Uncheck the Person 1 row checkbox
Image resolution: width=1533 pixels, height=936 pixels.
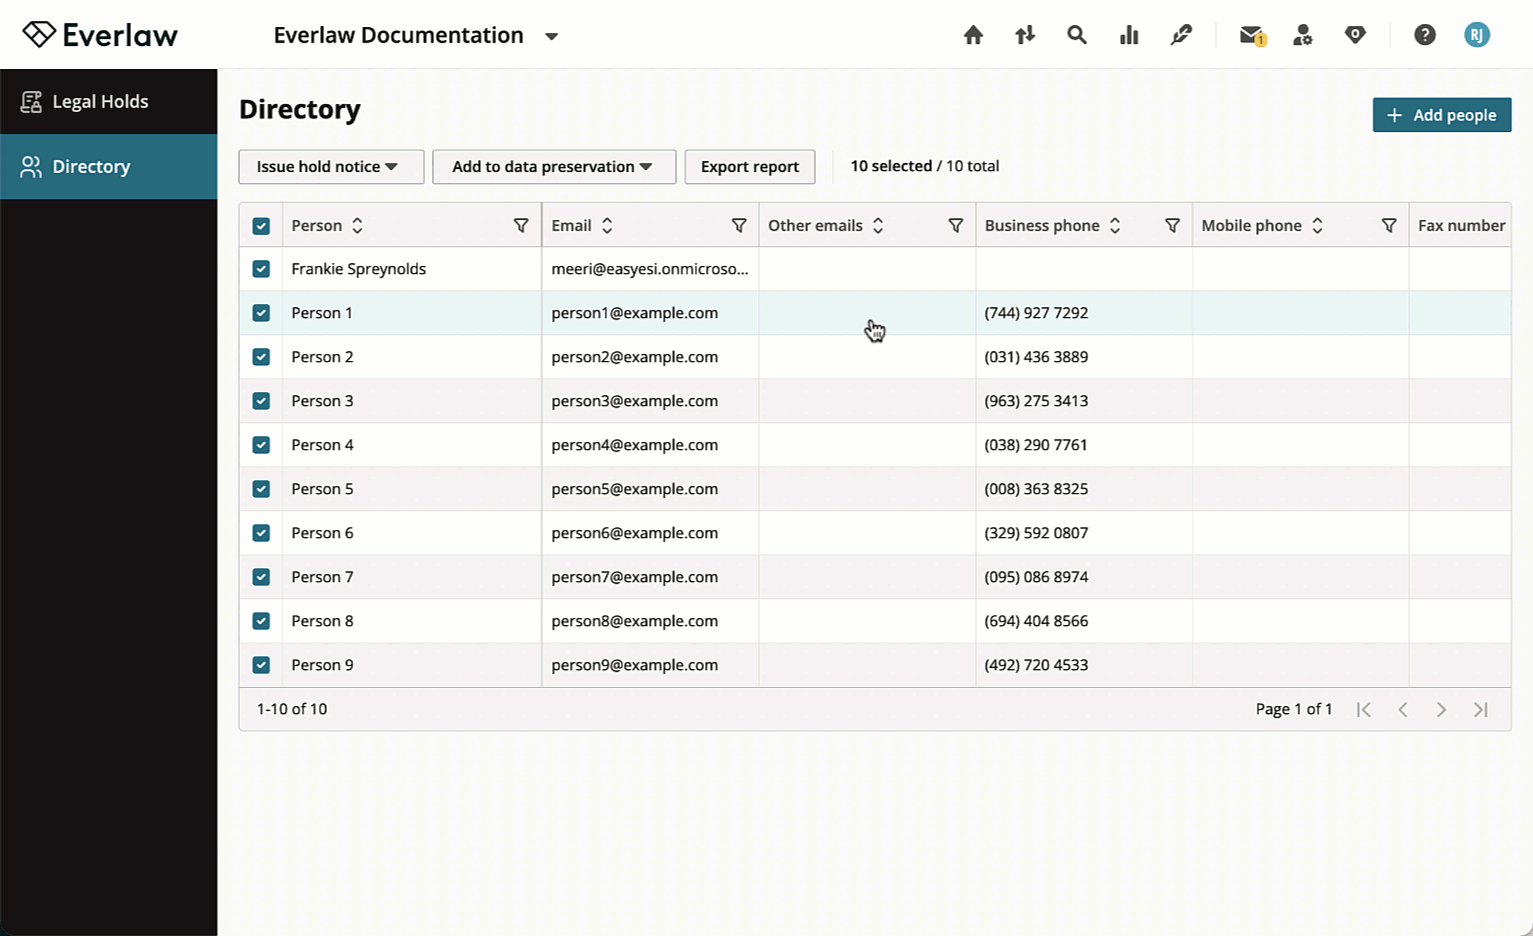pos(261,313)
